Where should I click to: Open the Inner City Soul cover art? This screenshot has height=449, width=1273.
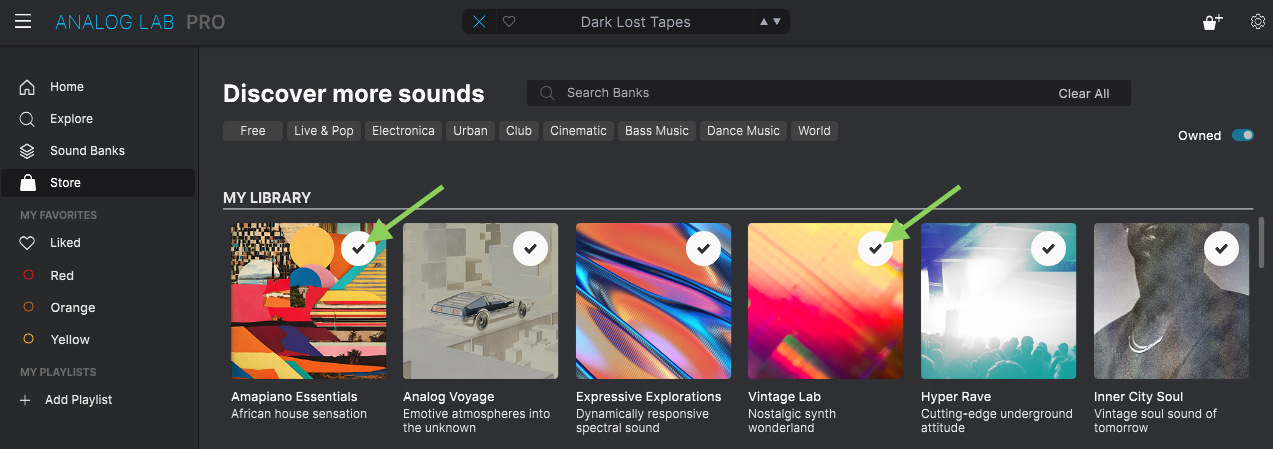coord(1171,301)
